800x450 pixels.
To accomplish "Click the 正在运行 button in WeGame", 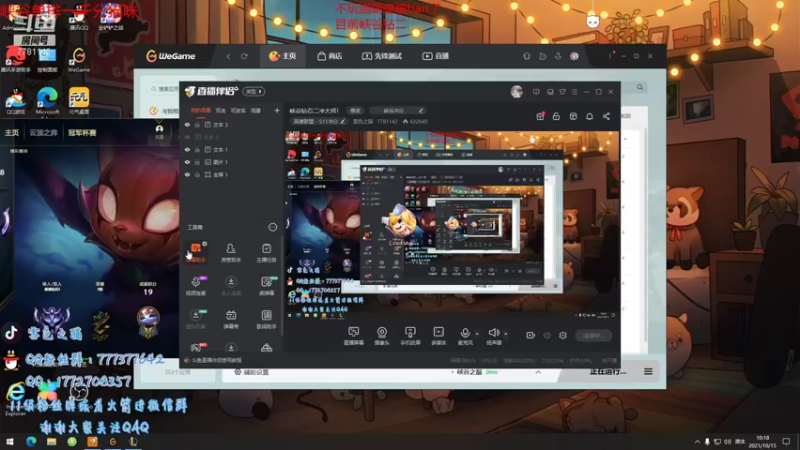I will click(608, 371).
